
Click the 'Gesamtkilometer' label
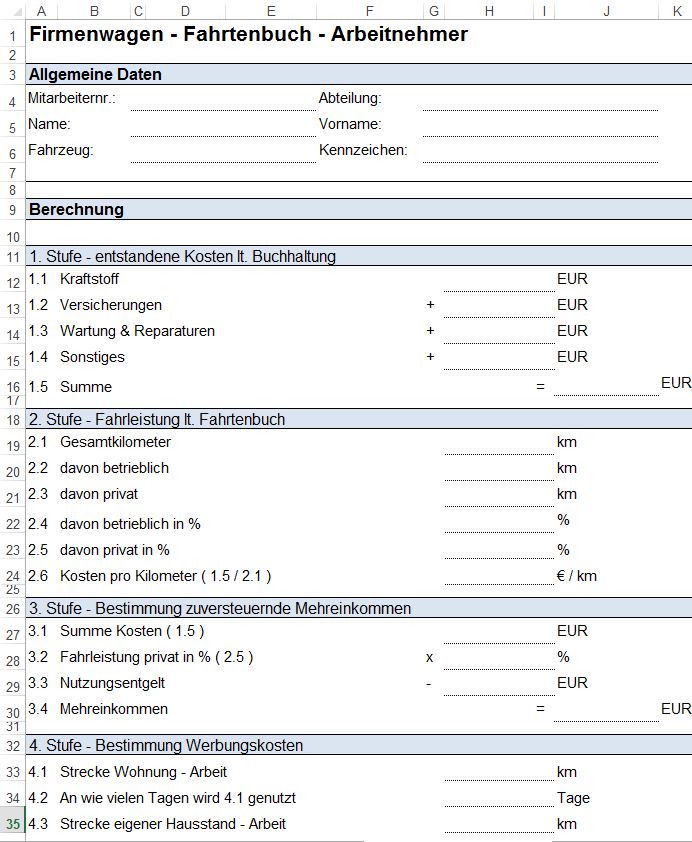pos(115,442)
